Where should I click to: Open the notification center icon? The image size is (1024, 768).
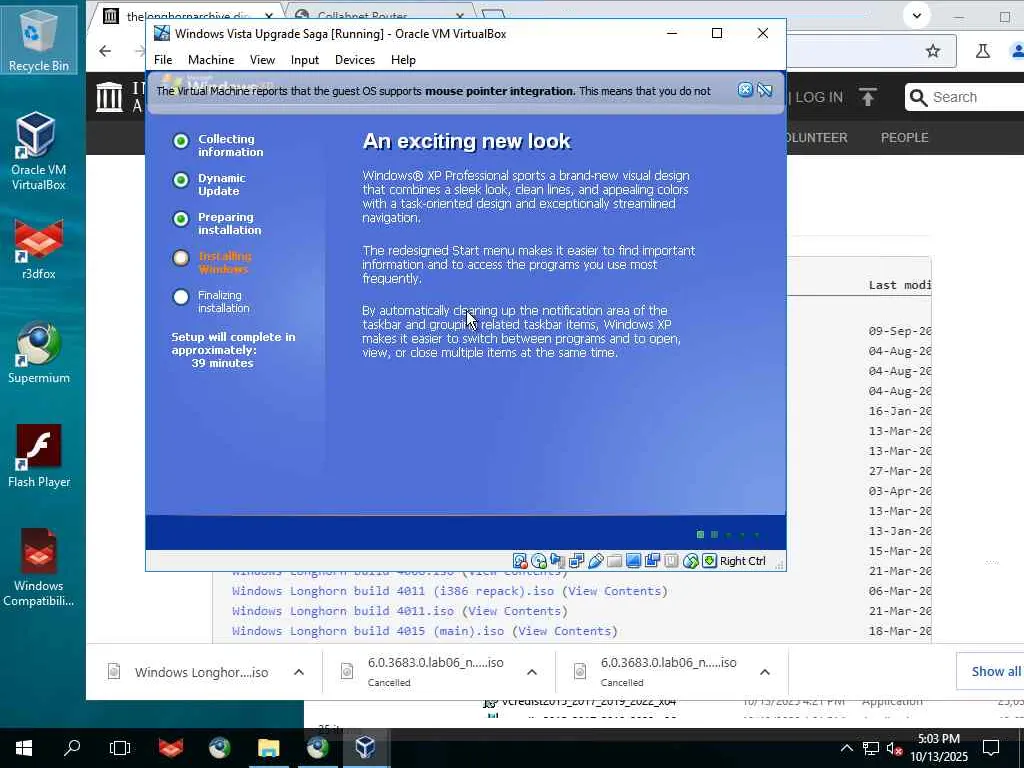point(991,748)
